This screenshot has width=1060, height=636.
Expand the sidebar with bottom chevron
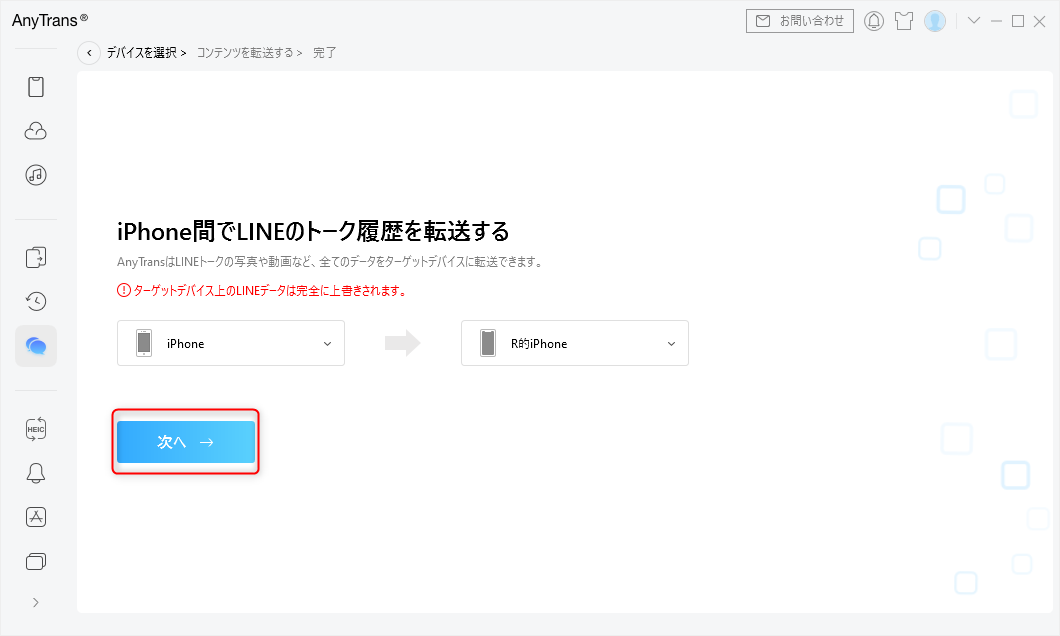pyautogui.click(x=36, y=602)
